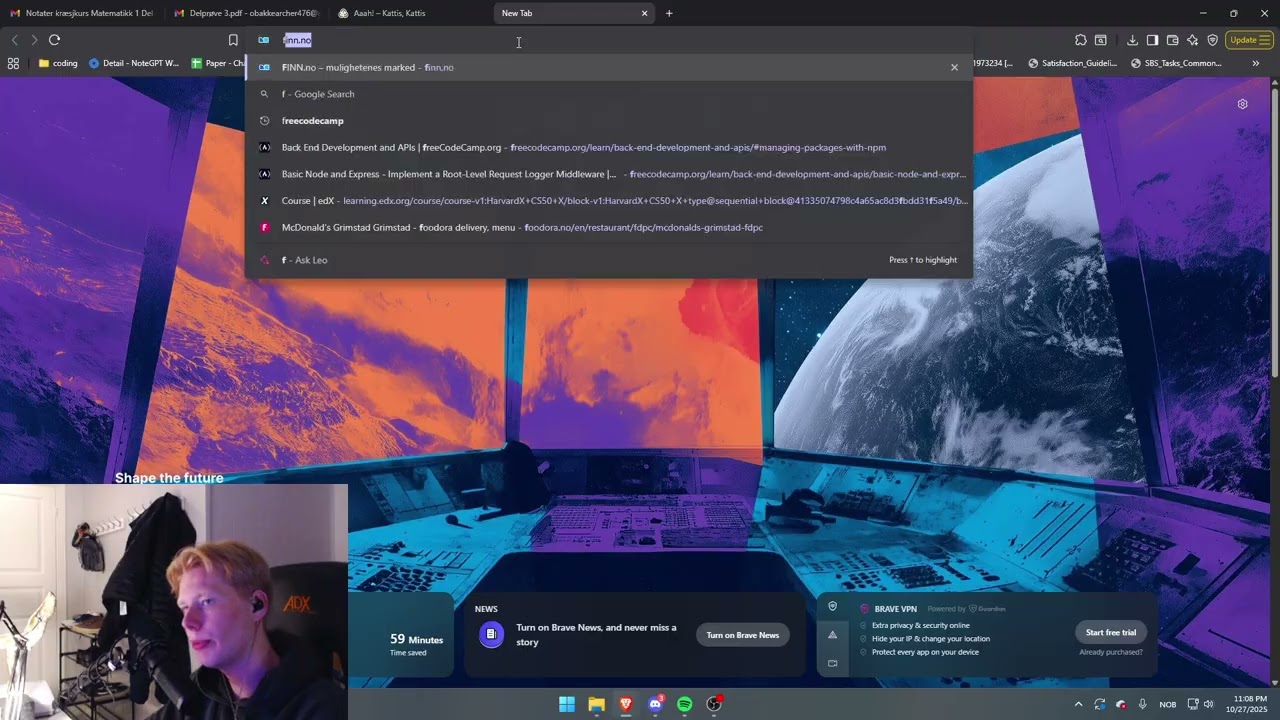The width and height of the screenshot is (1280, 720).
Task: Open OBS Studio from the taskbar
Action: pyautogui.click(x=714, y=704)
